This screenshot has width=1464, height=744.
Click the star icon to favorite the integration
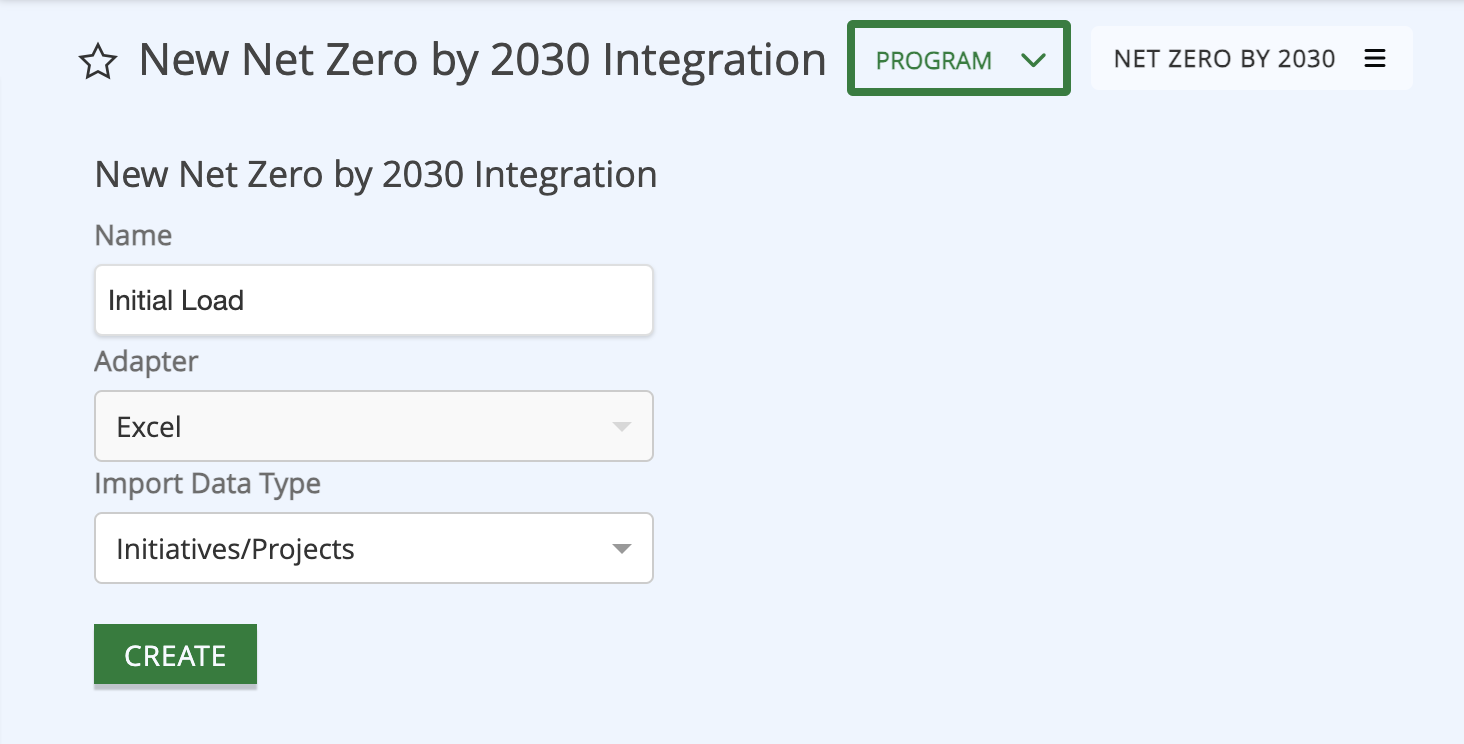(x=97, y=60)
